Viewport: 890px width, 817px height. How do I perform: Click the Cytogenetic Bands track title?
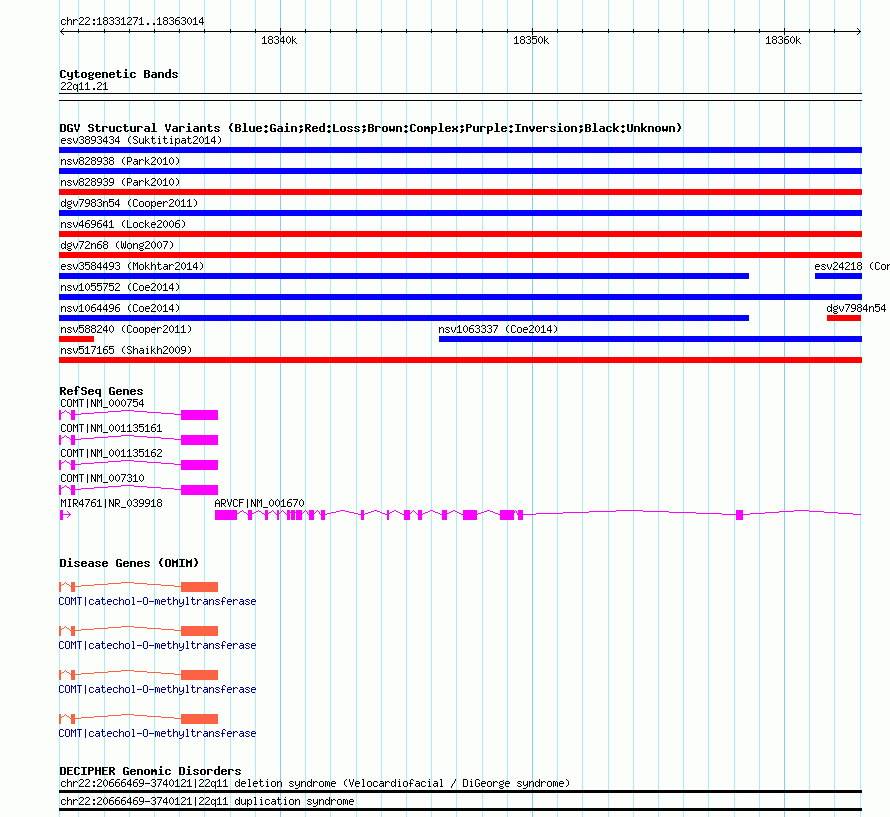pyautogui.click(x=119, y=74)
